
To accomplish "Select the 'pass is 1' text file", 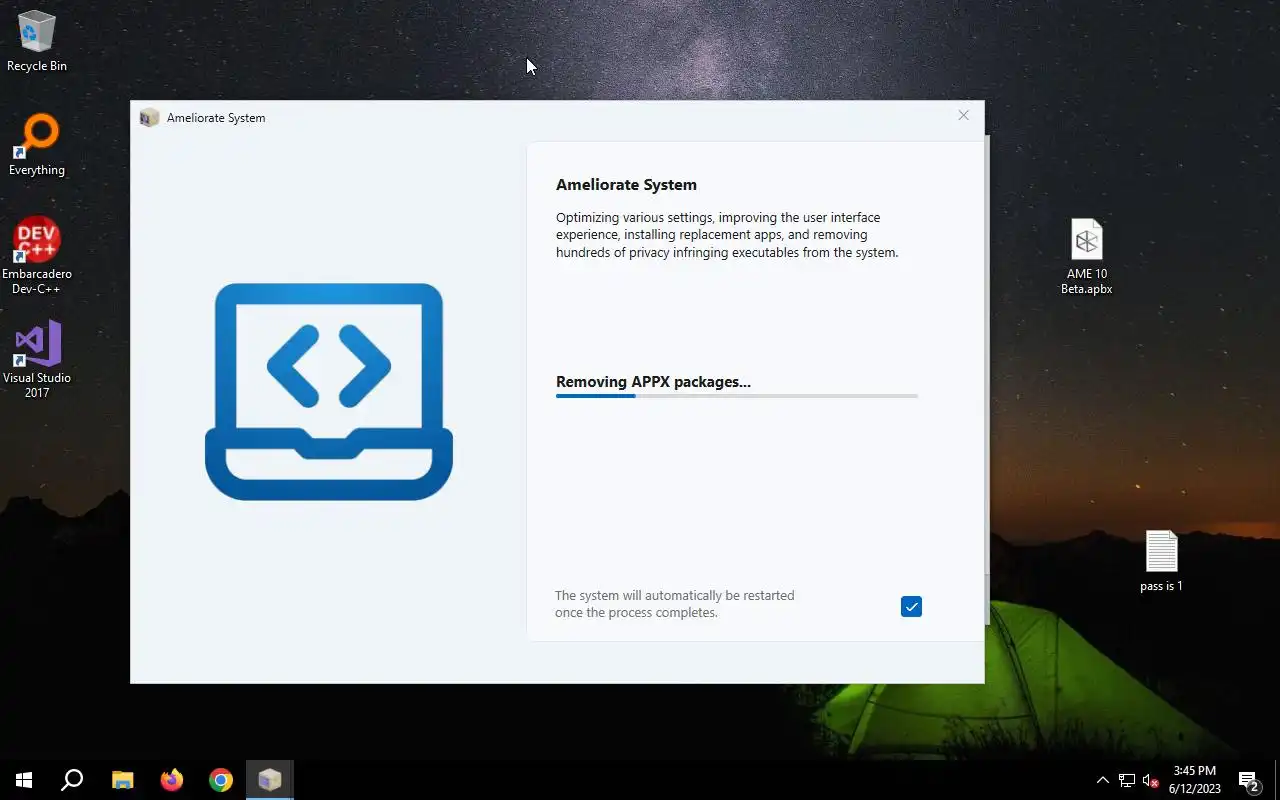I will [1161, 561].
